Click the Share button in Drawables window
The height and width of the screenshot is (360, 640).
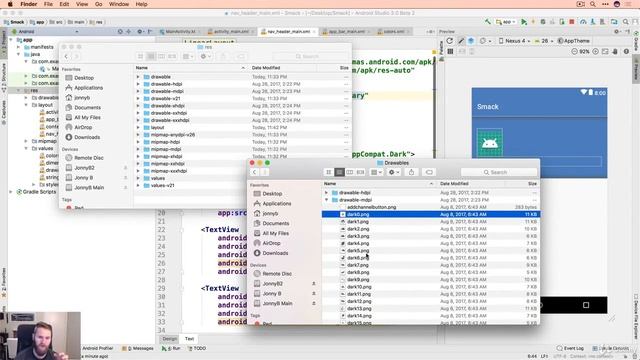point(411,172)
